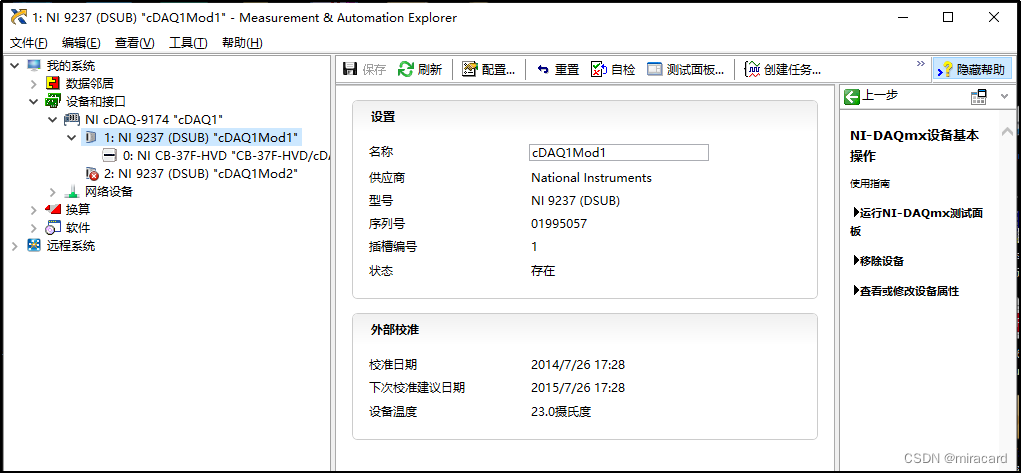
Task: Open the 运行NI-DAQmx测试面板 help link
Action: 918,222
